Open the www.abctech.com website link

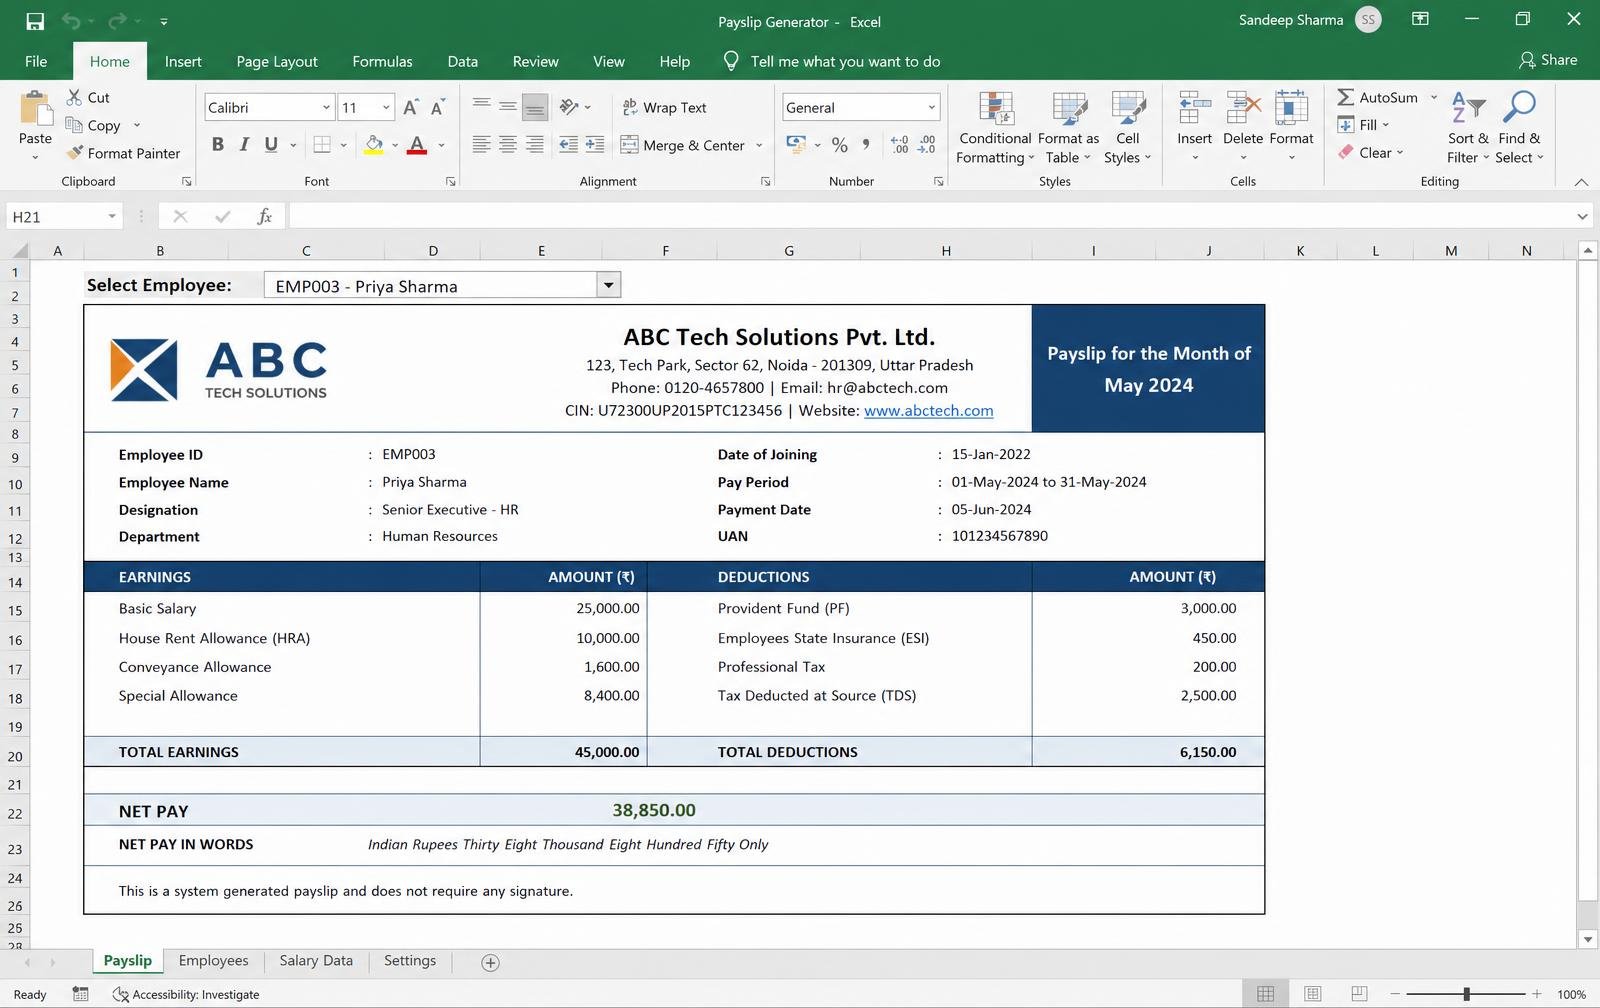tap(928, 410)
